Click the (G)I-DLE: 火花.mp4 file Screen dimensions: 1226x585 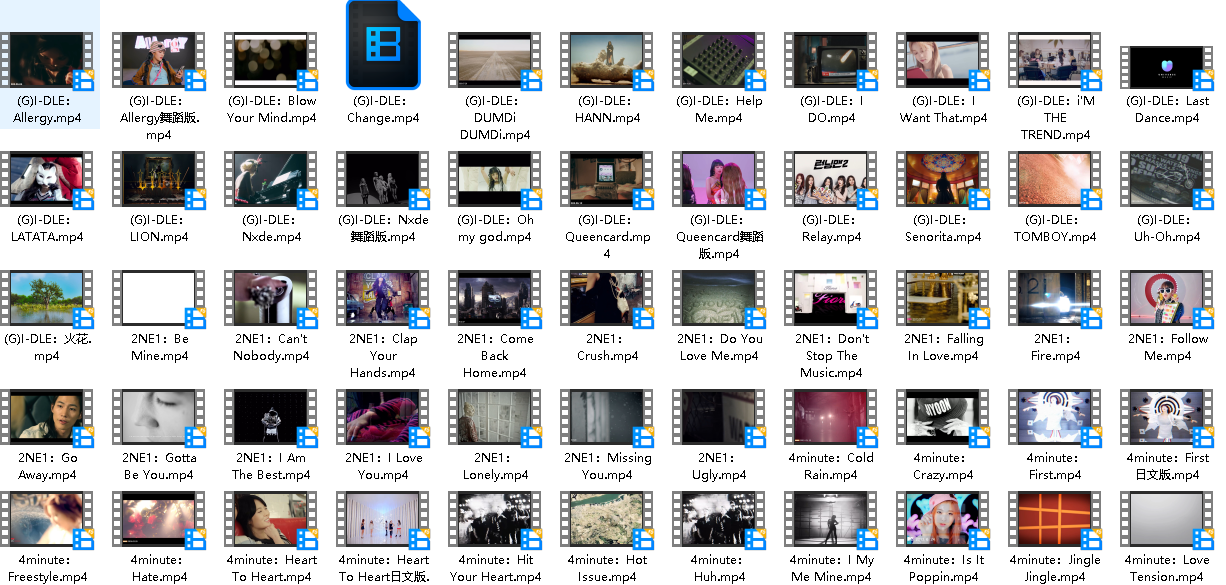click(x=47, y=298)
